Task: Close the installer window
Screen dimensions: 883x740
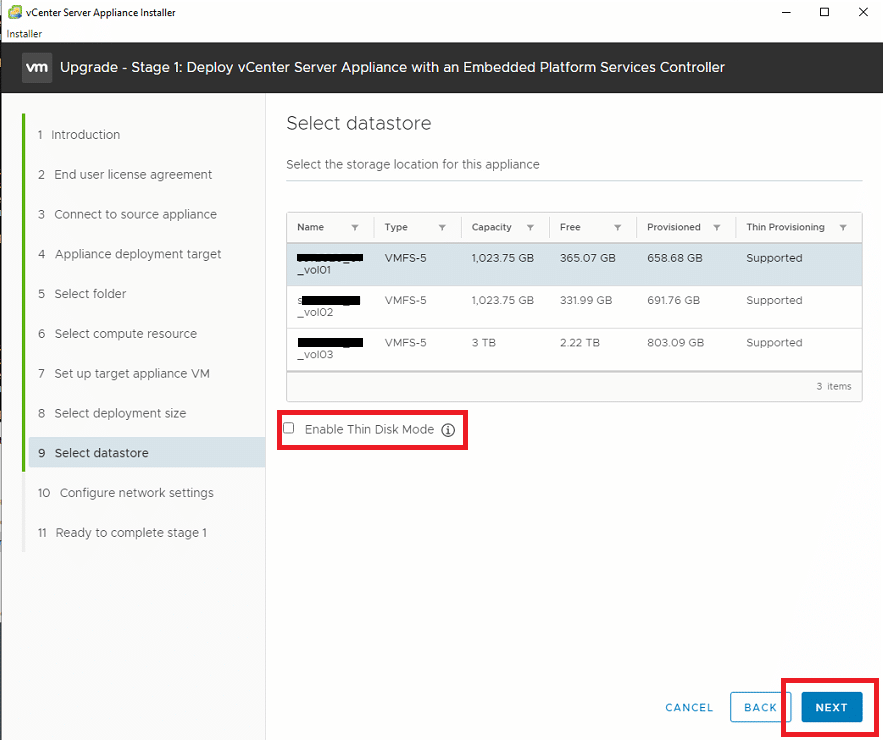Action: [x=863, y=12]
